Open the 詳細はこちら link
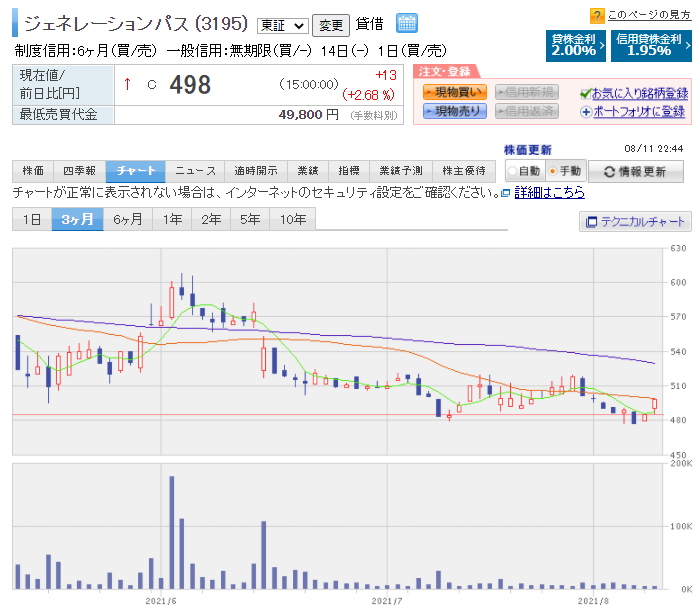 [550, 193]
